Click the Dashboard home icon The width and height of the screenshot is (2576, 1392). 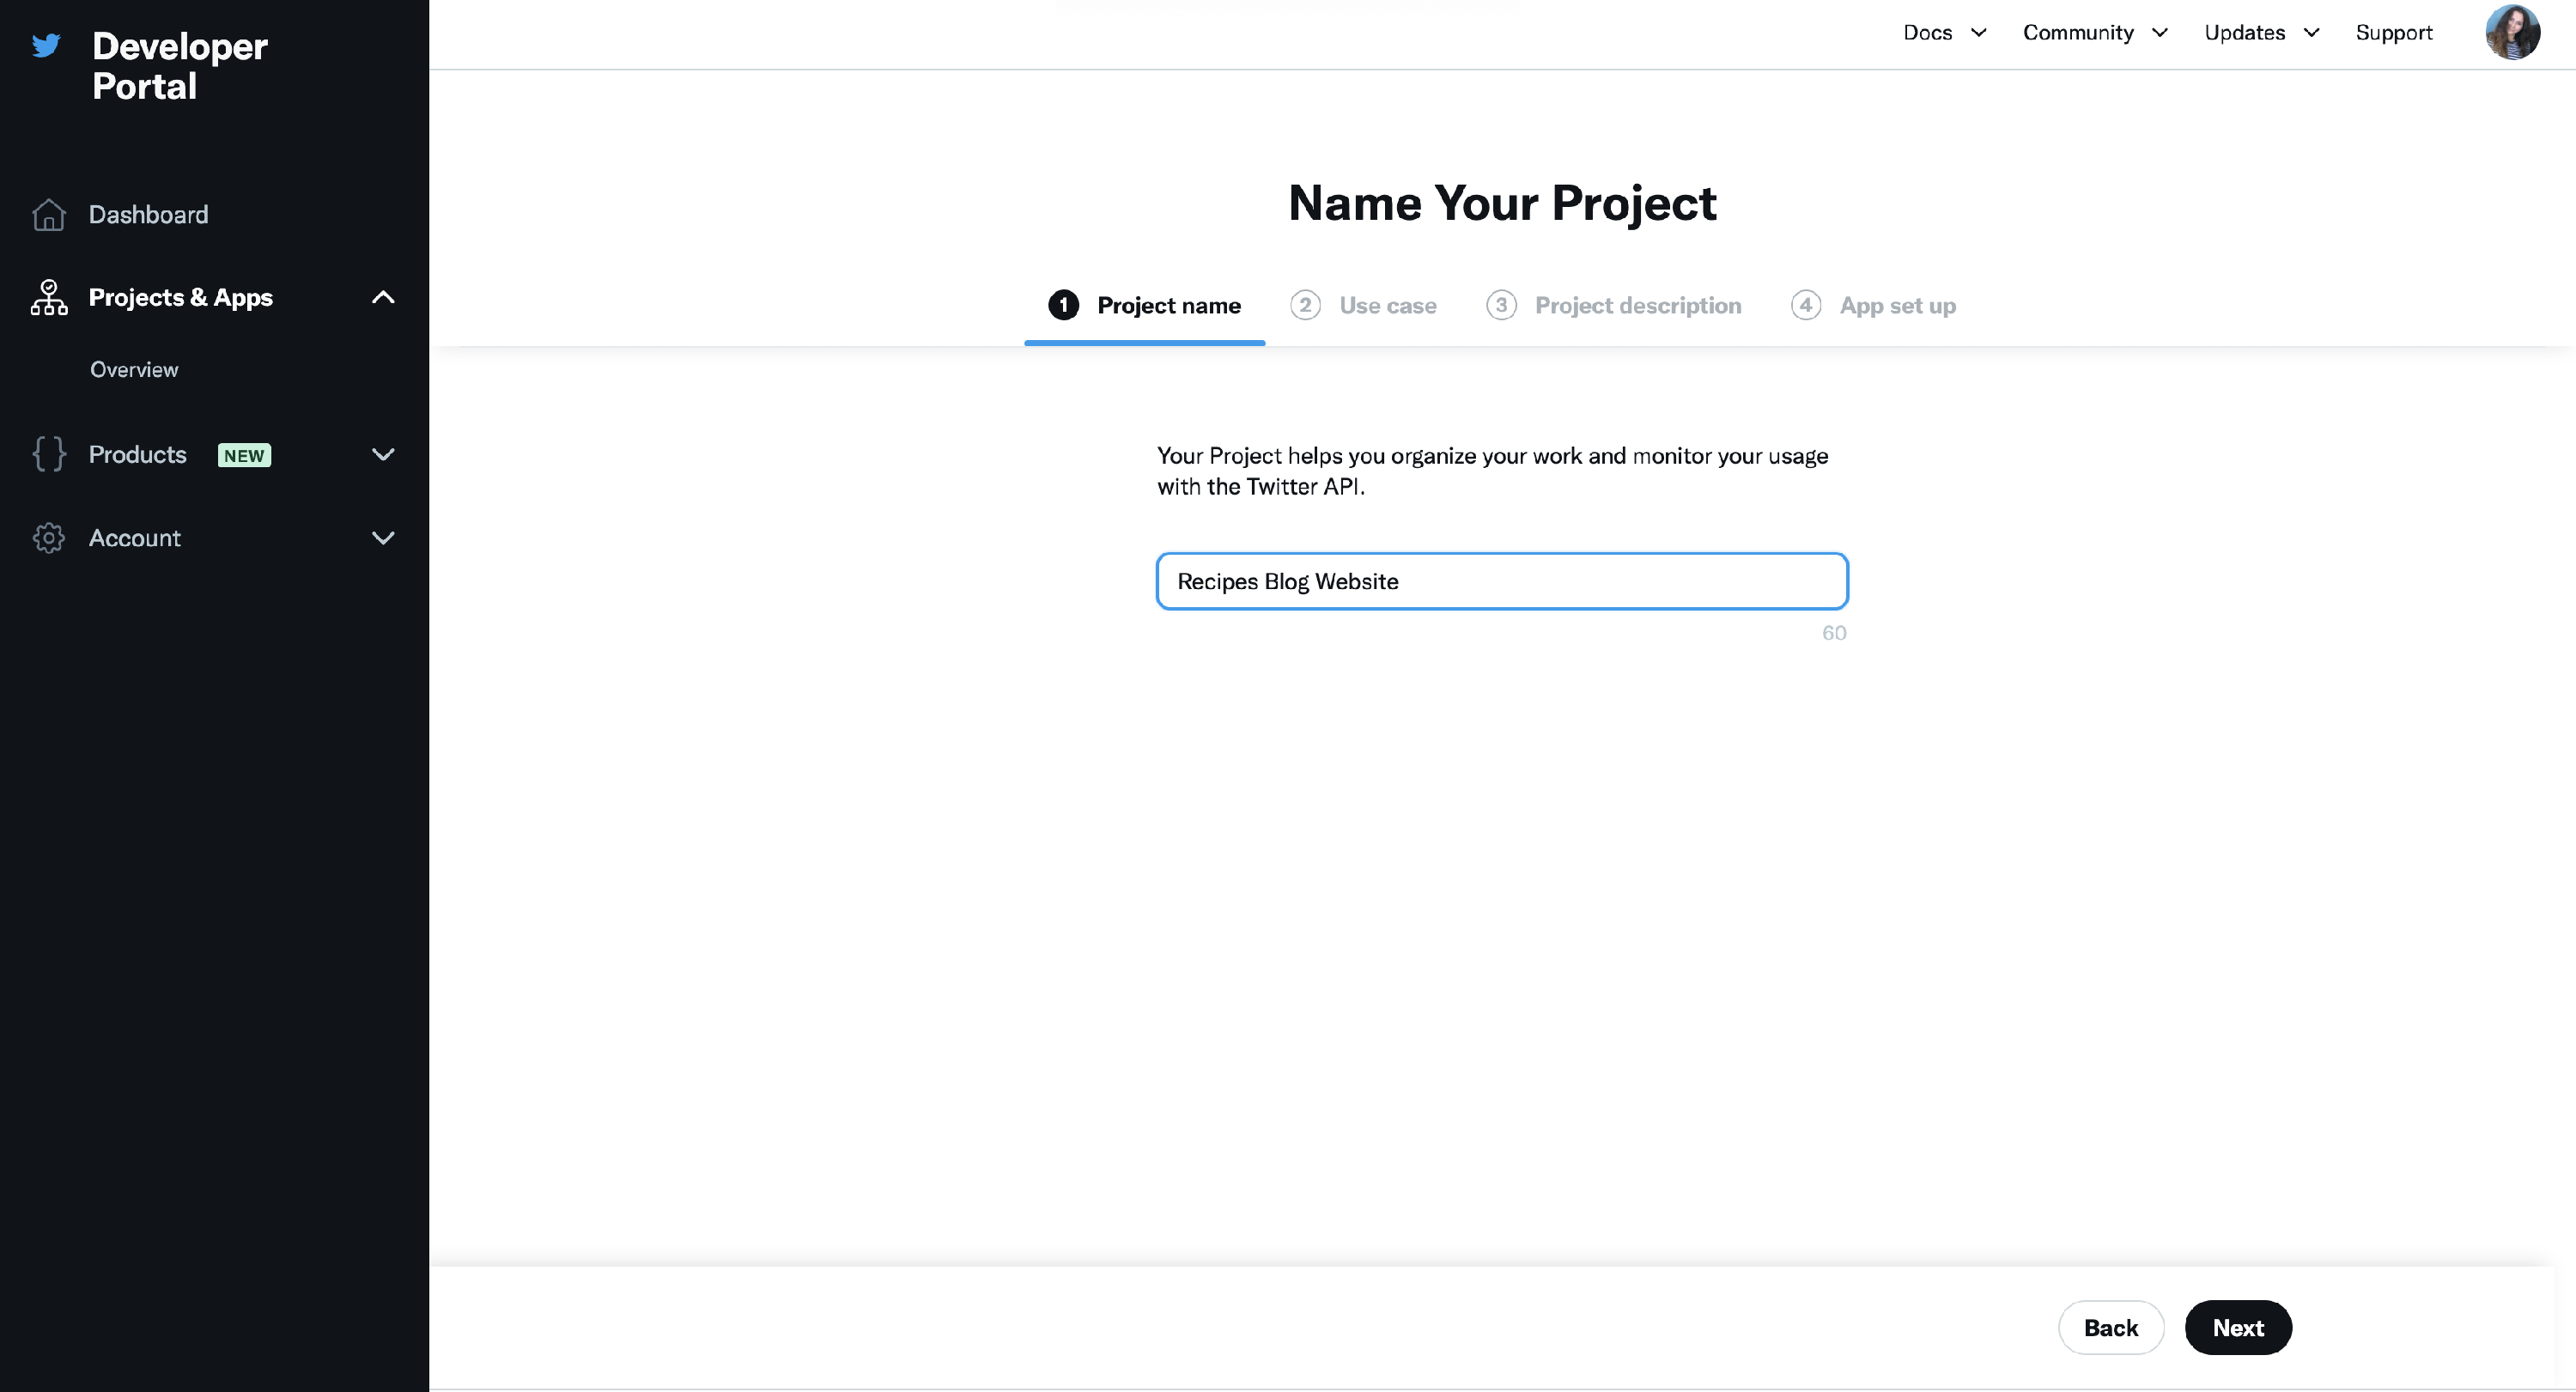48,215
